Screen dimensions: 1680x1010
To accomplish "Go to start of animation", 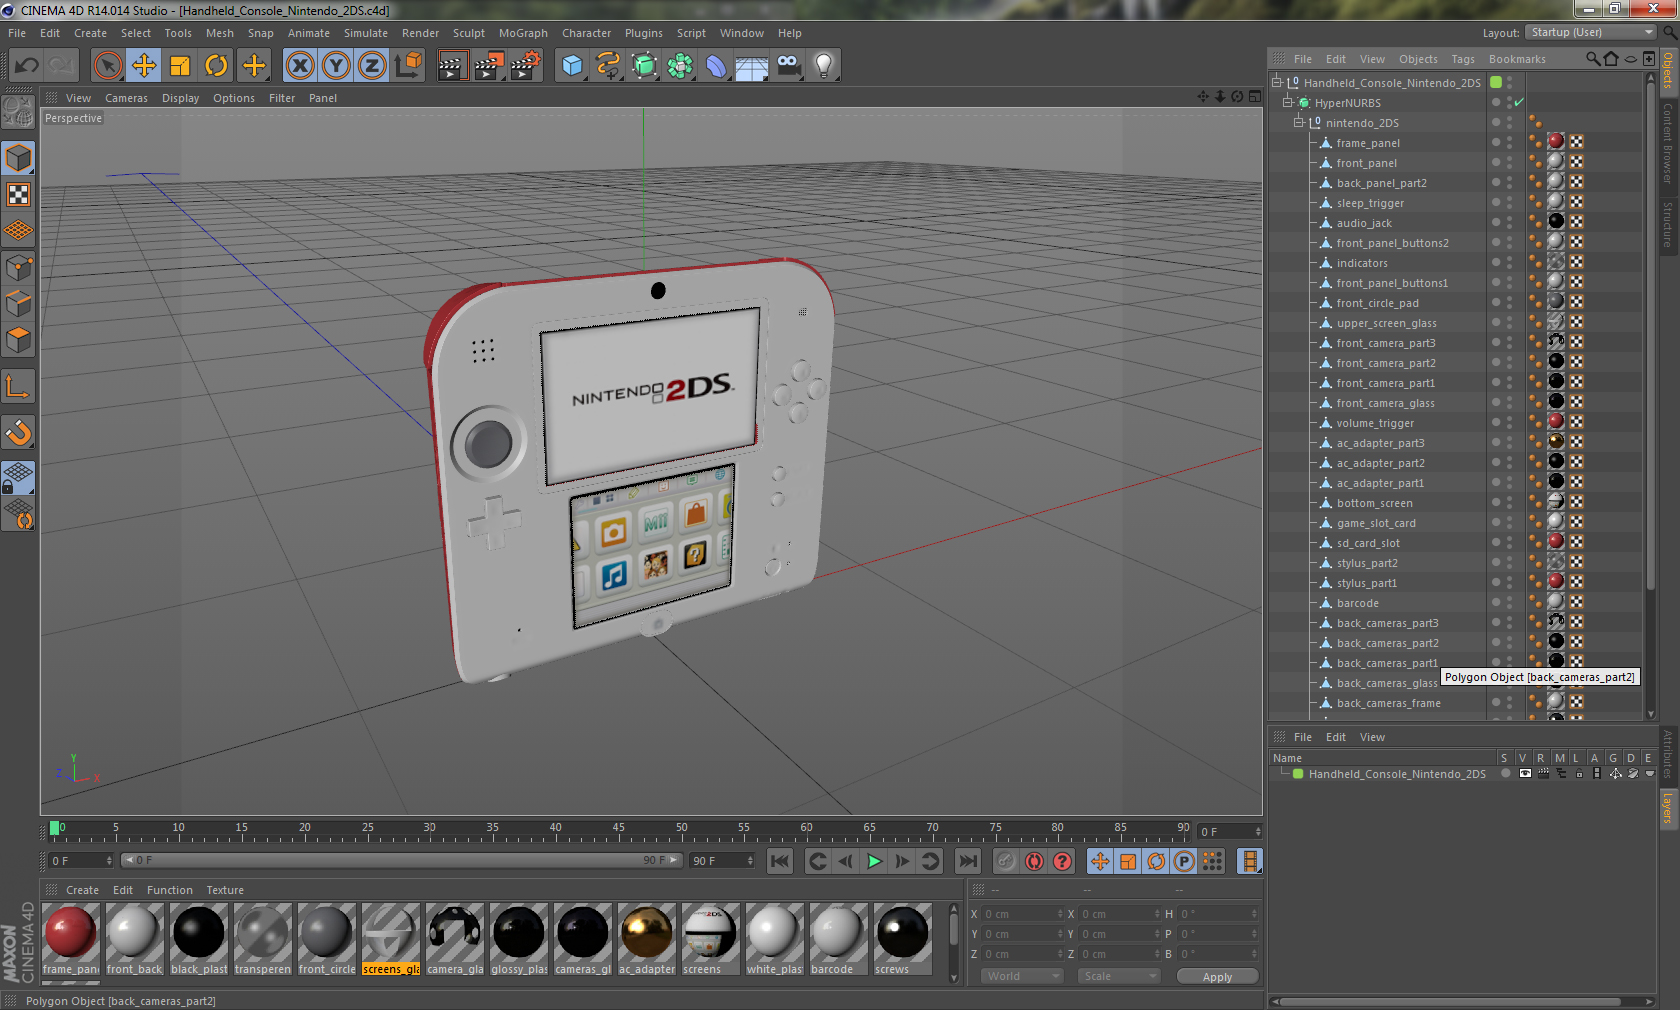I will click(780, 861).
